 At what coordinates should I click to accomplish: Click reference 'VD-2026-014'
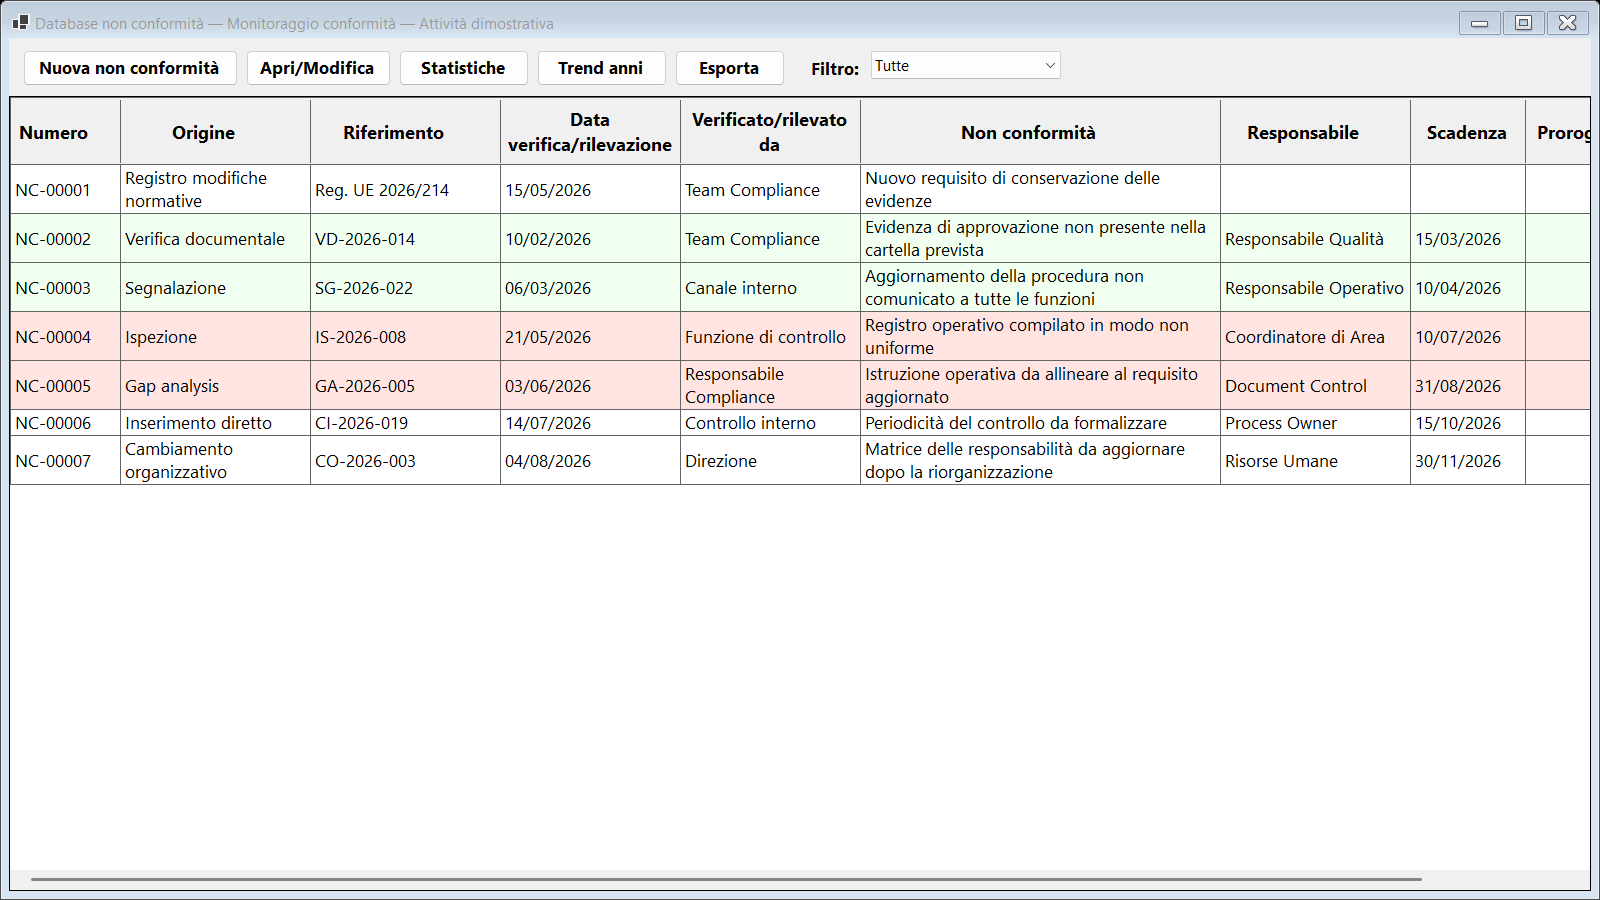coord(405,238)
